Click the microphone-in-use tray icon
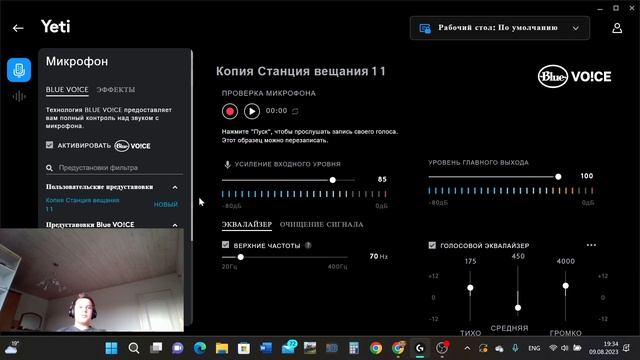Screen dimensions: 640x360 (x=515, y=348)
